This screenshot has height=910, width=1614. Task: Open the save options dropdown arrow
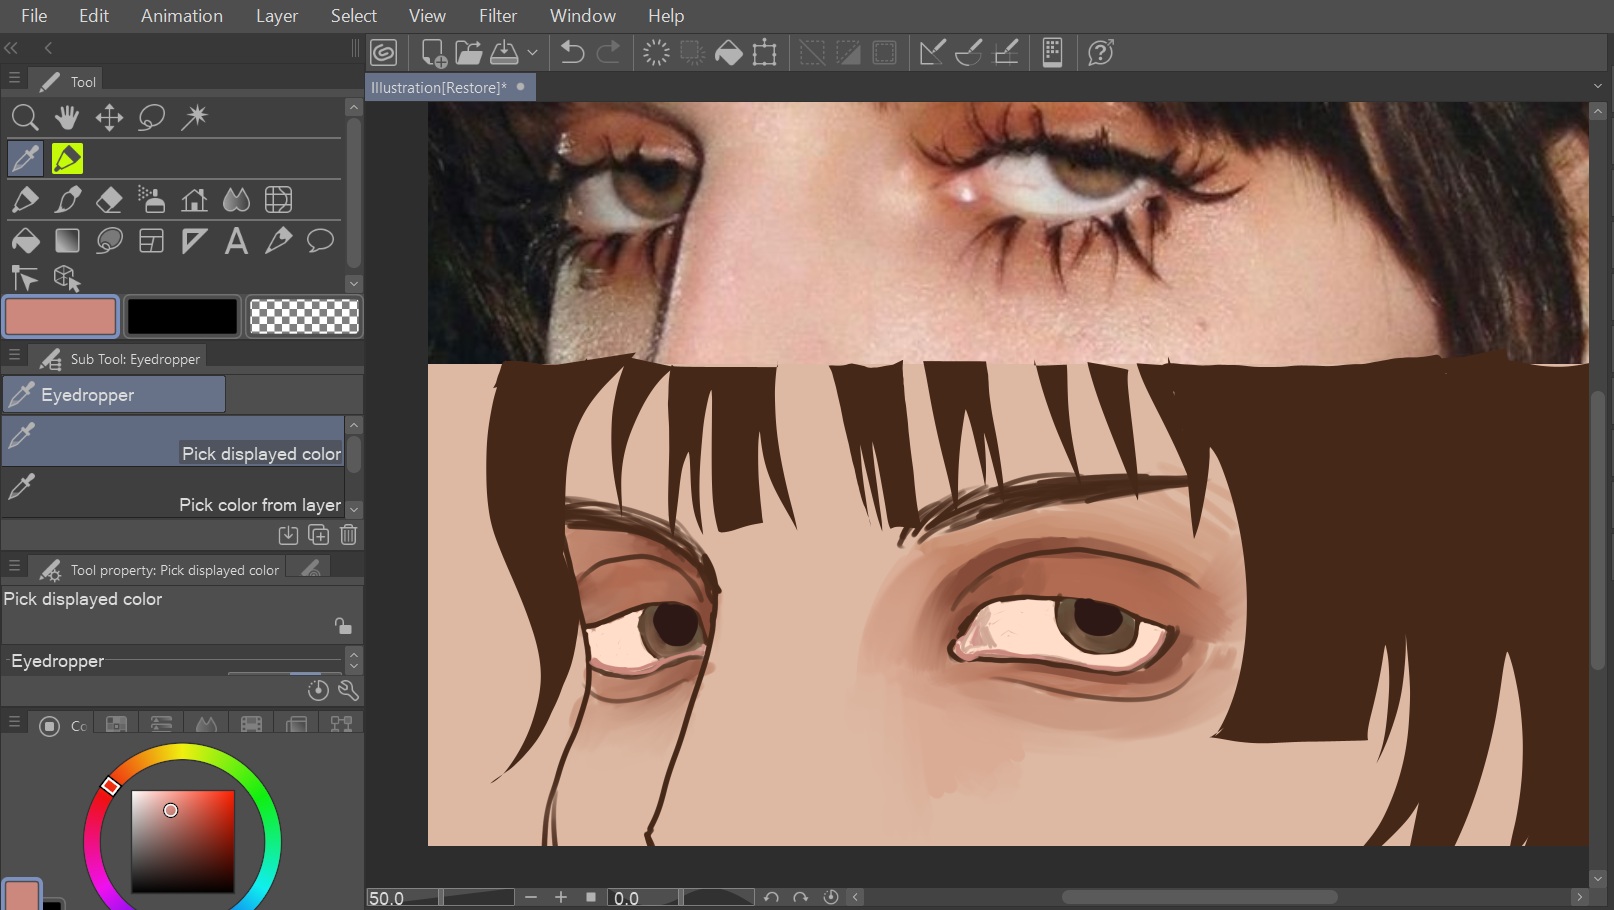point(532,52)
